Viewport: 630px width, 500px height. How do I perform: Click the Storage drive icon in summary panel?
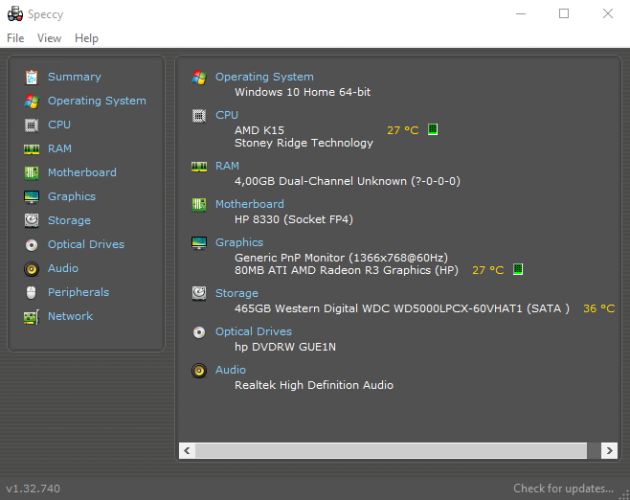pos(199,293)
